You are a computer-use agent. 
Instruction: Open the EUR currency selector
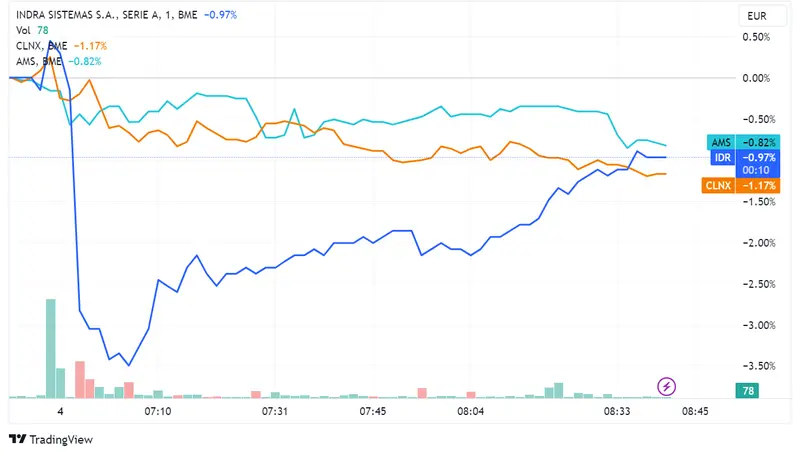point(757,17)
